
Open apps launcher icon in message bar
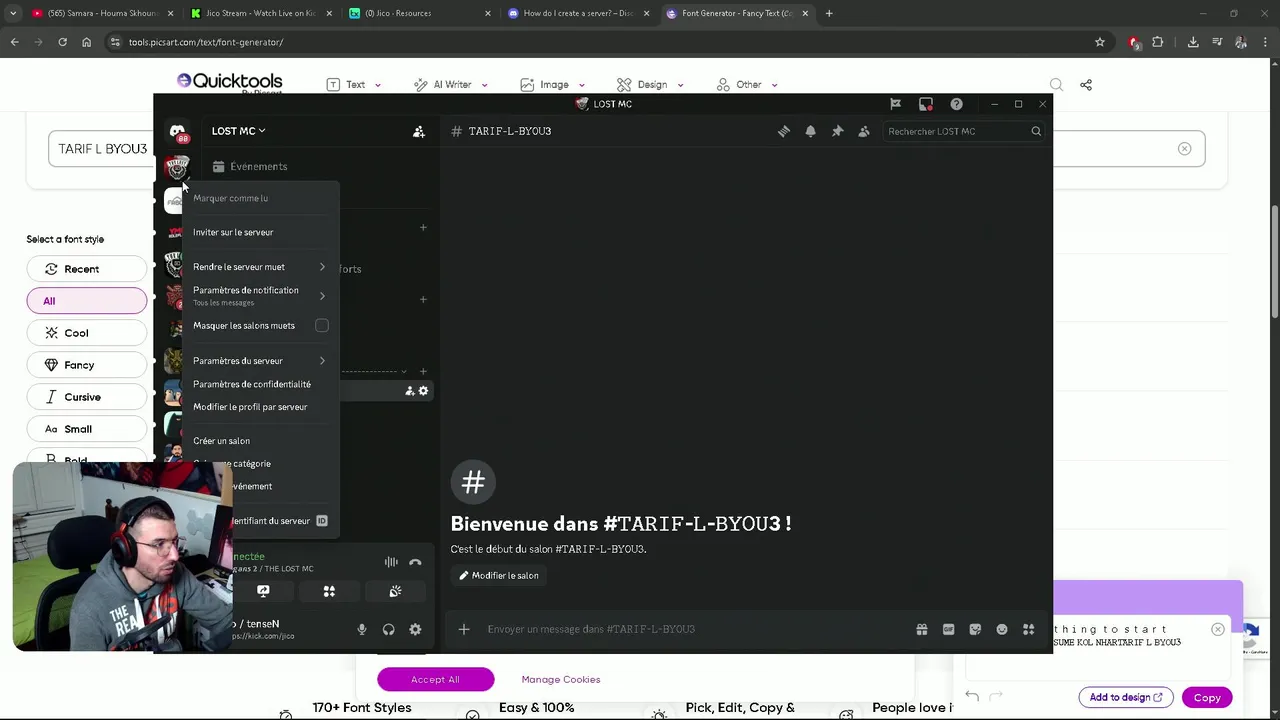pos(1028,629)
